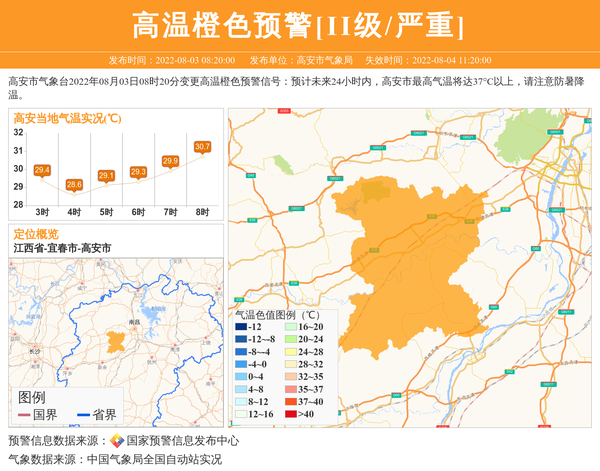Click the 江西省-宜春市-高安市 location text
This screenshot has height=471, width=600.
[62, 248]
